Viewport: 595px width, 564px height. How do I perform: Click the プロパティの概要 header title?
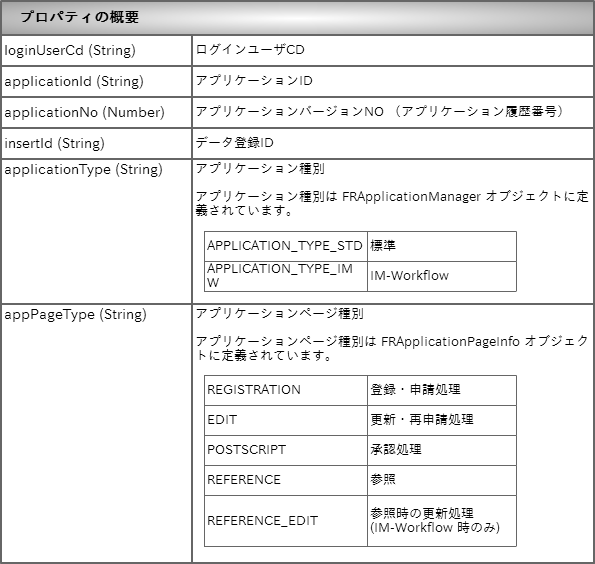[x=80, y=17]
